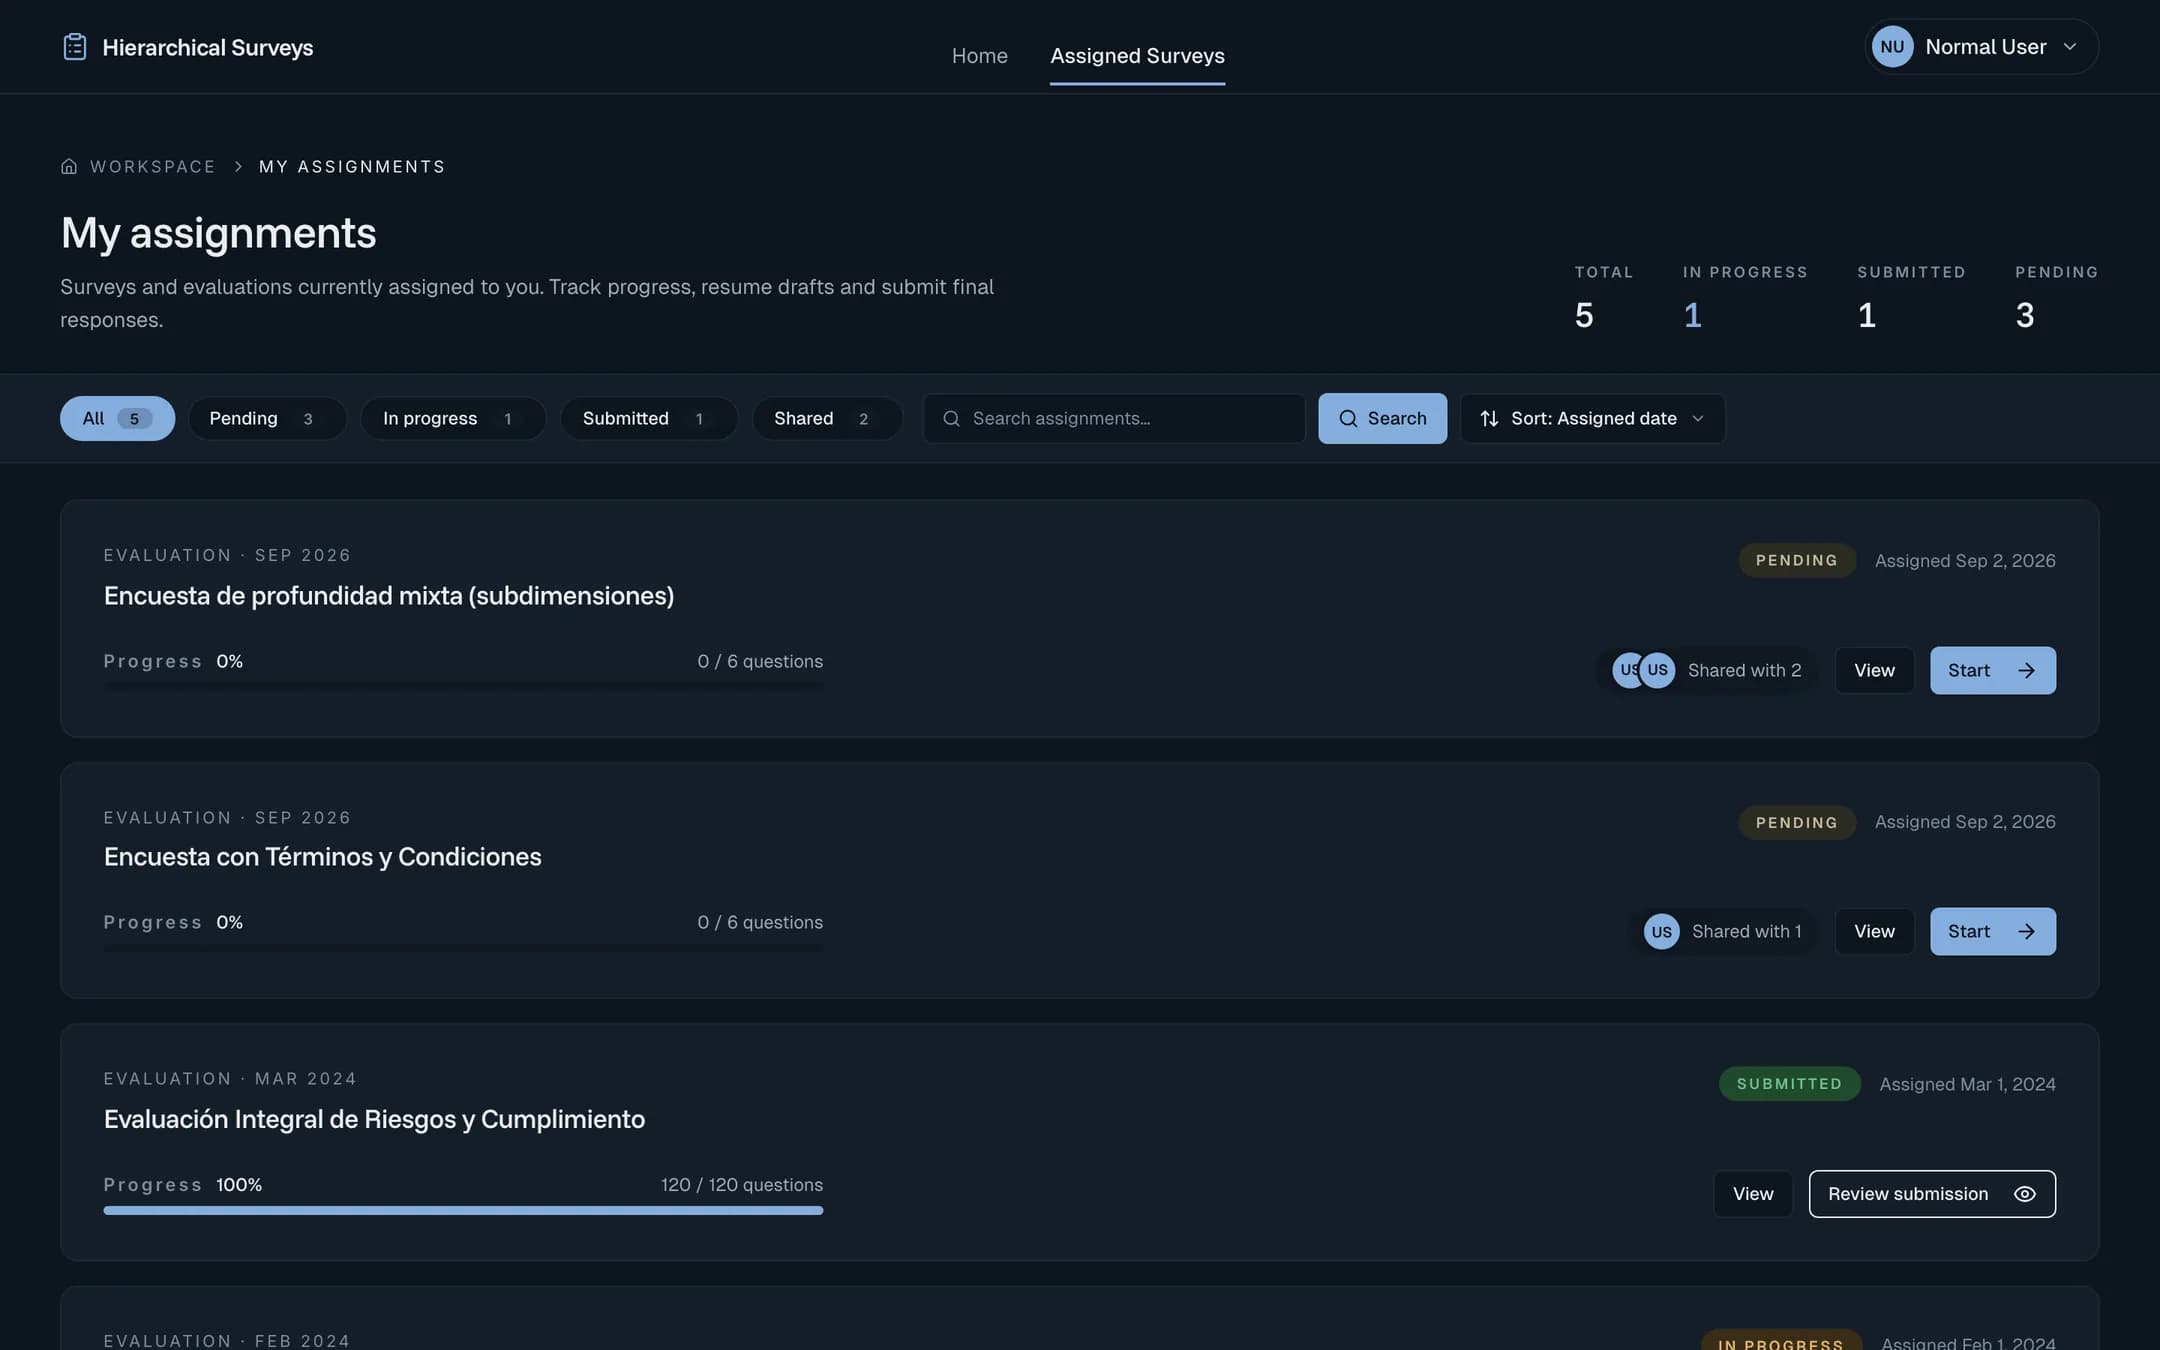Click the Shared with 1 label
The height and width of the screenshot is (1350, 2160).
1746,932
